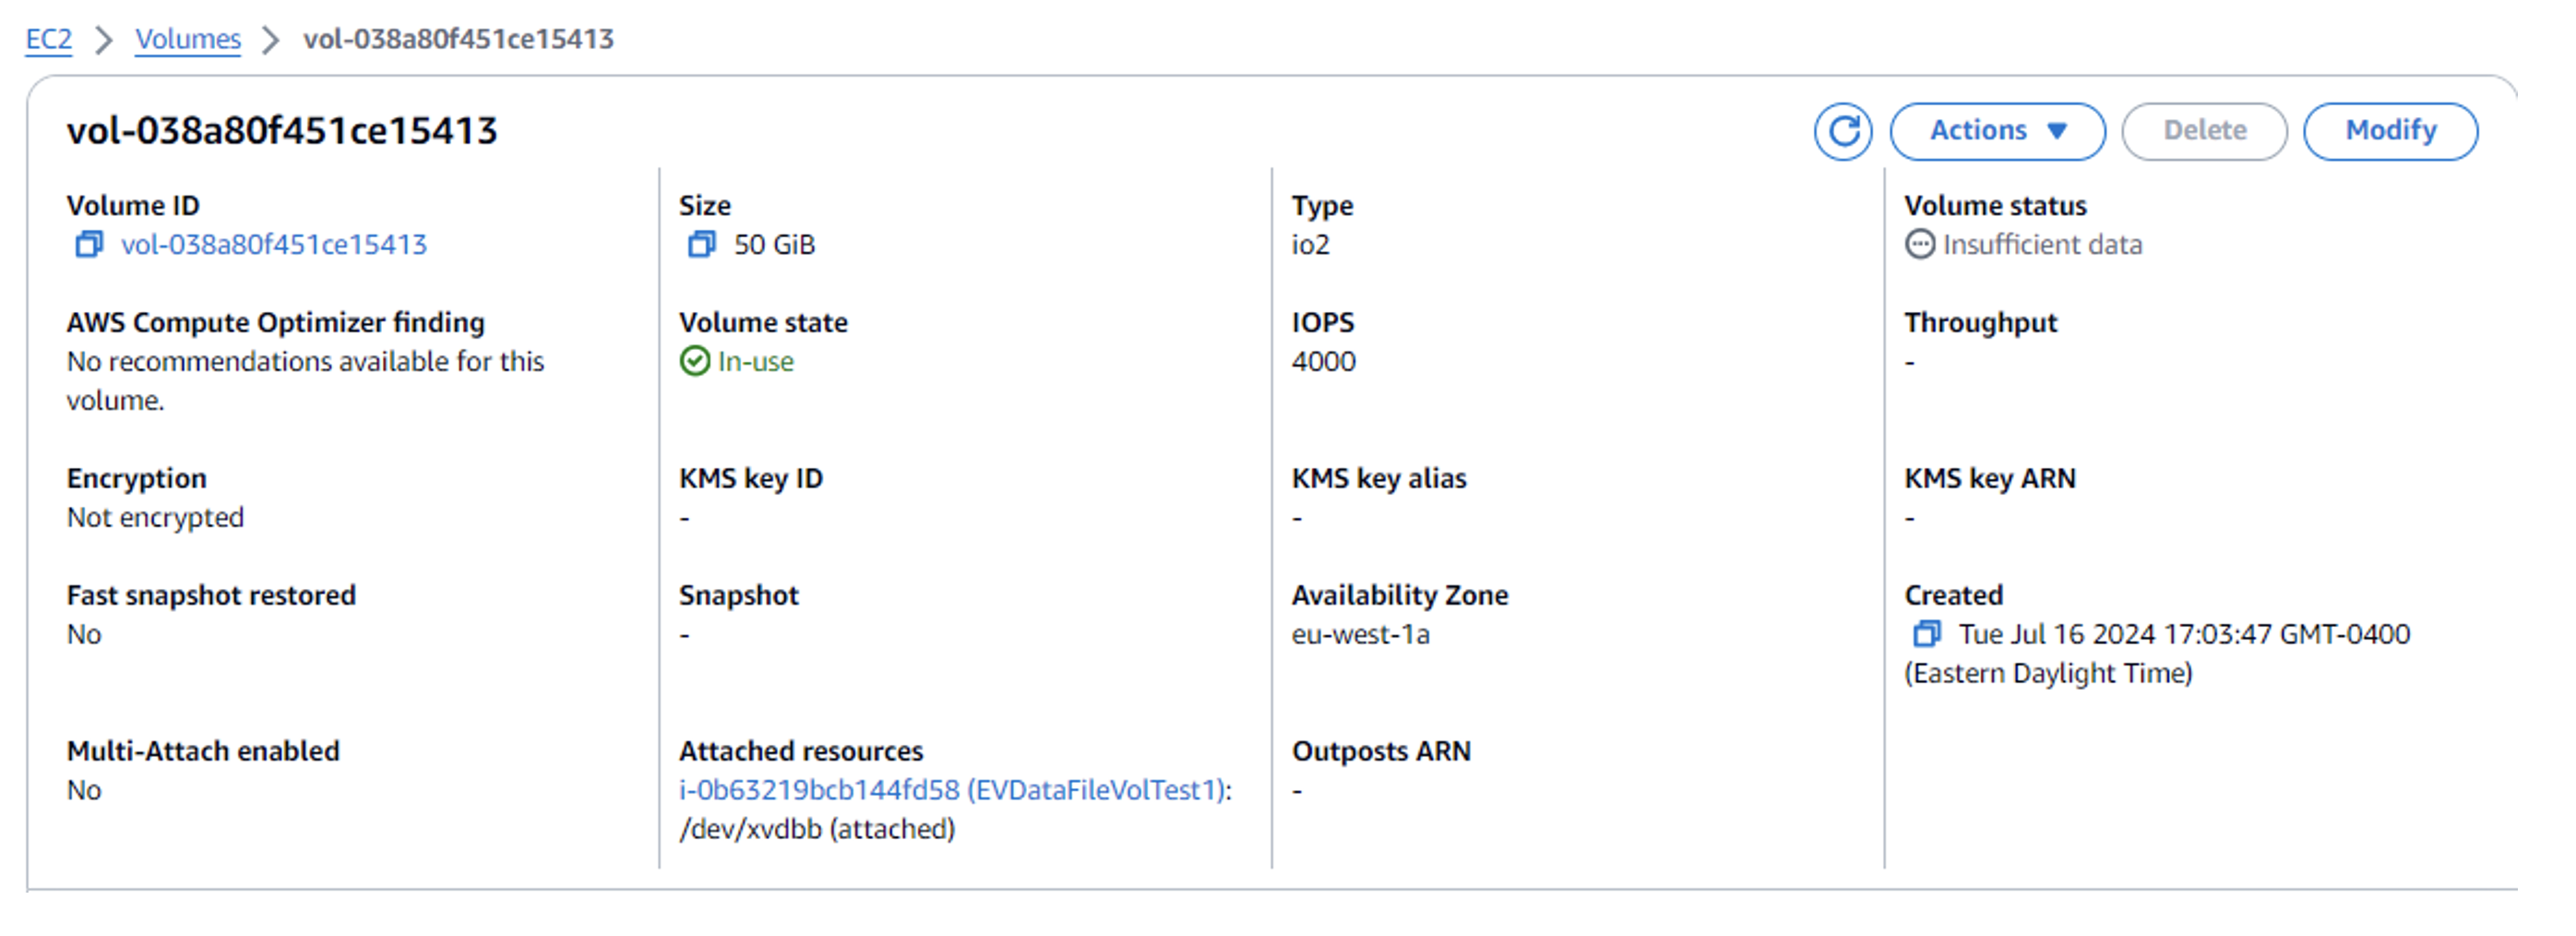Copy the 50 GiB size value

(701, 244)
